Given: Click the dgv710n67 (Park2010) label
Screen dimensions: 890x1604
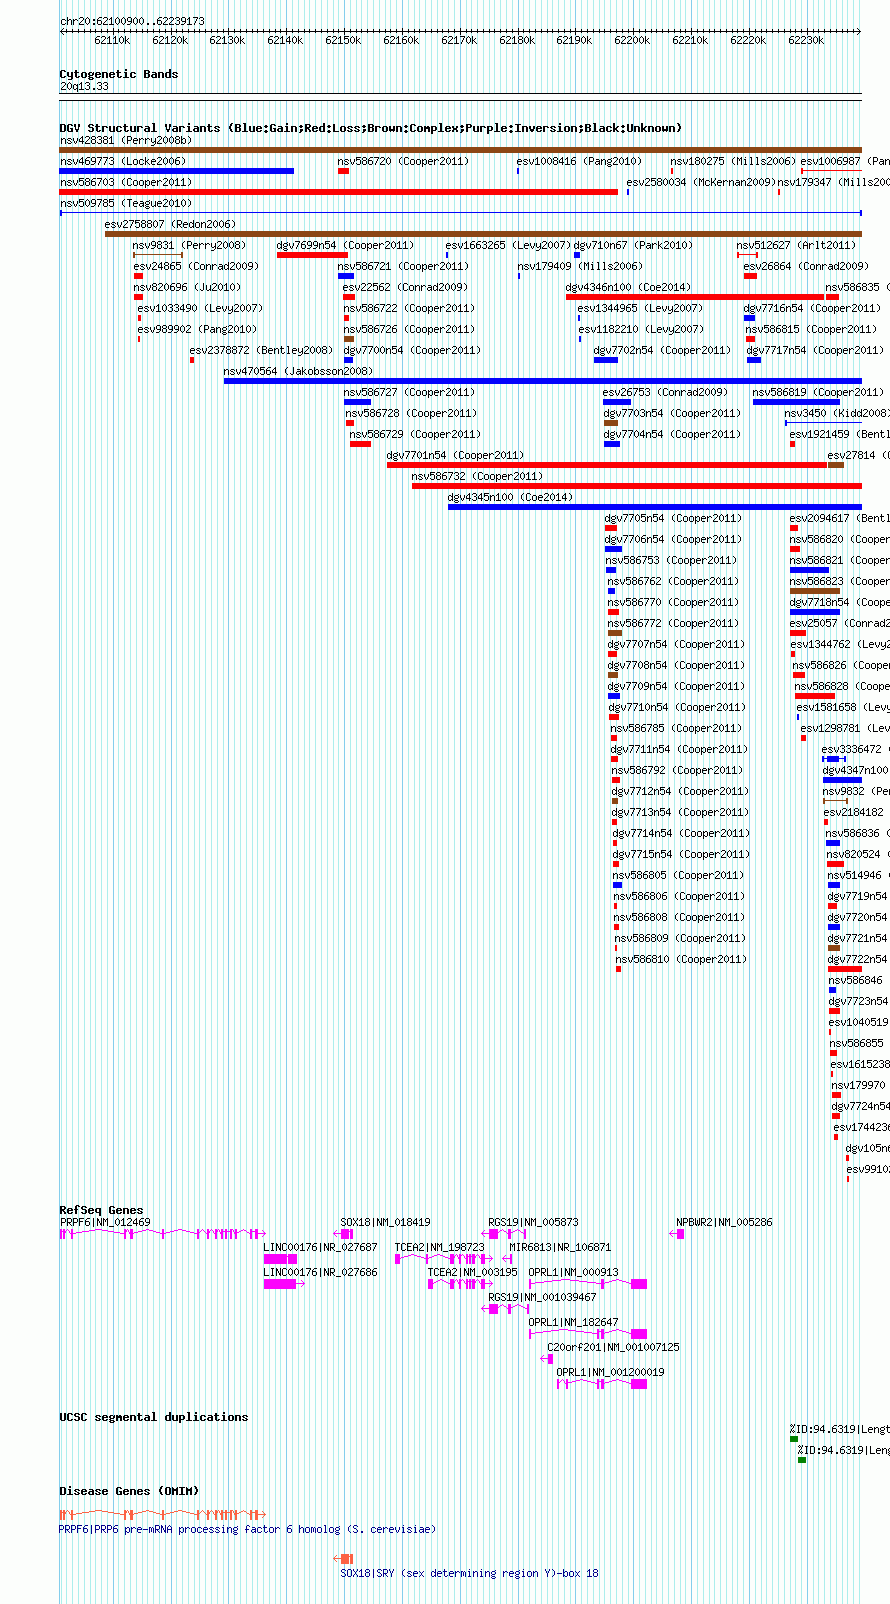Looking at the screenshot, I should point(633,245).
